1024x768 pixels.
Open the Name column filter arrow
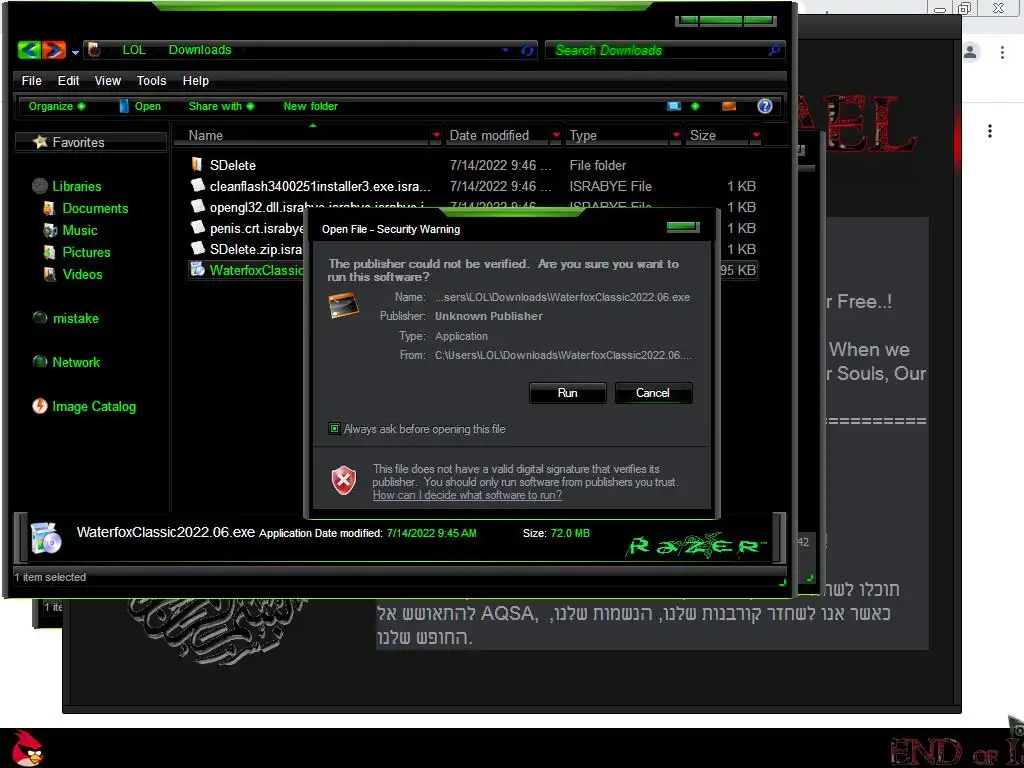[x=436, y=135]
